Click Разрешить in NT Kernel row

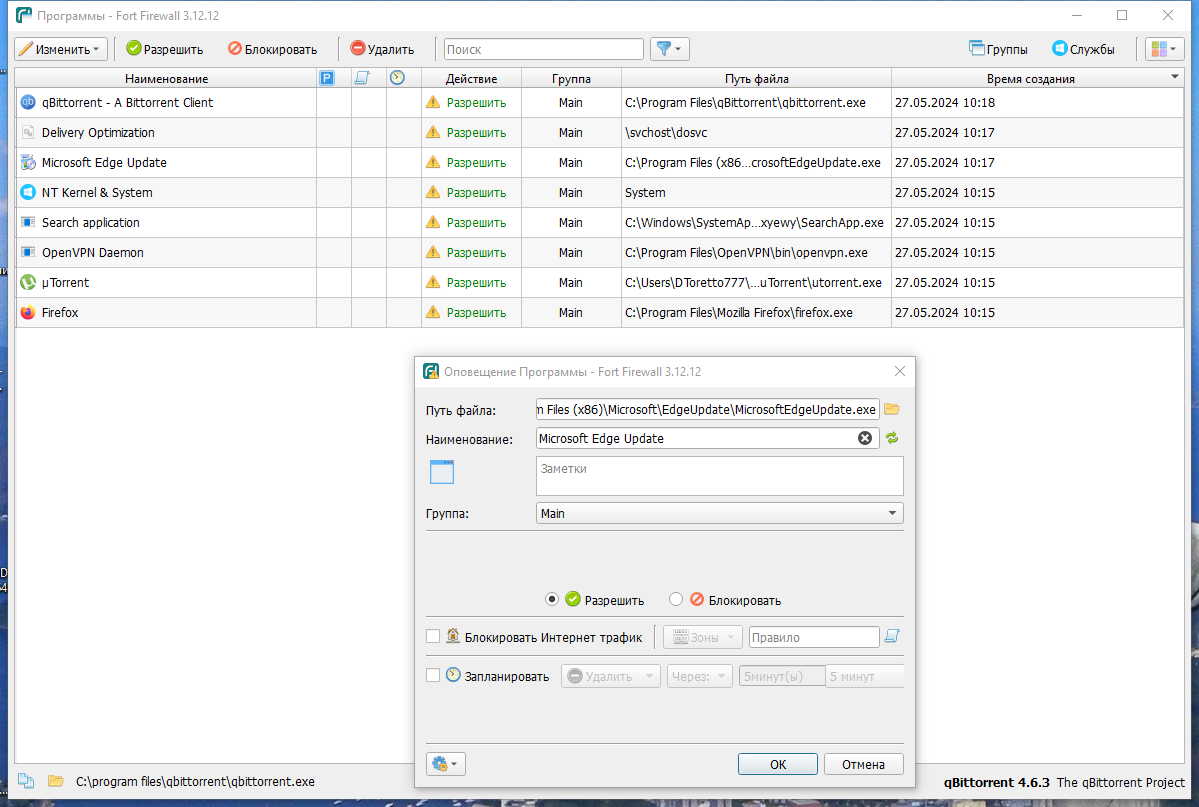(x=476, y=193)
